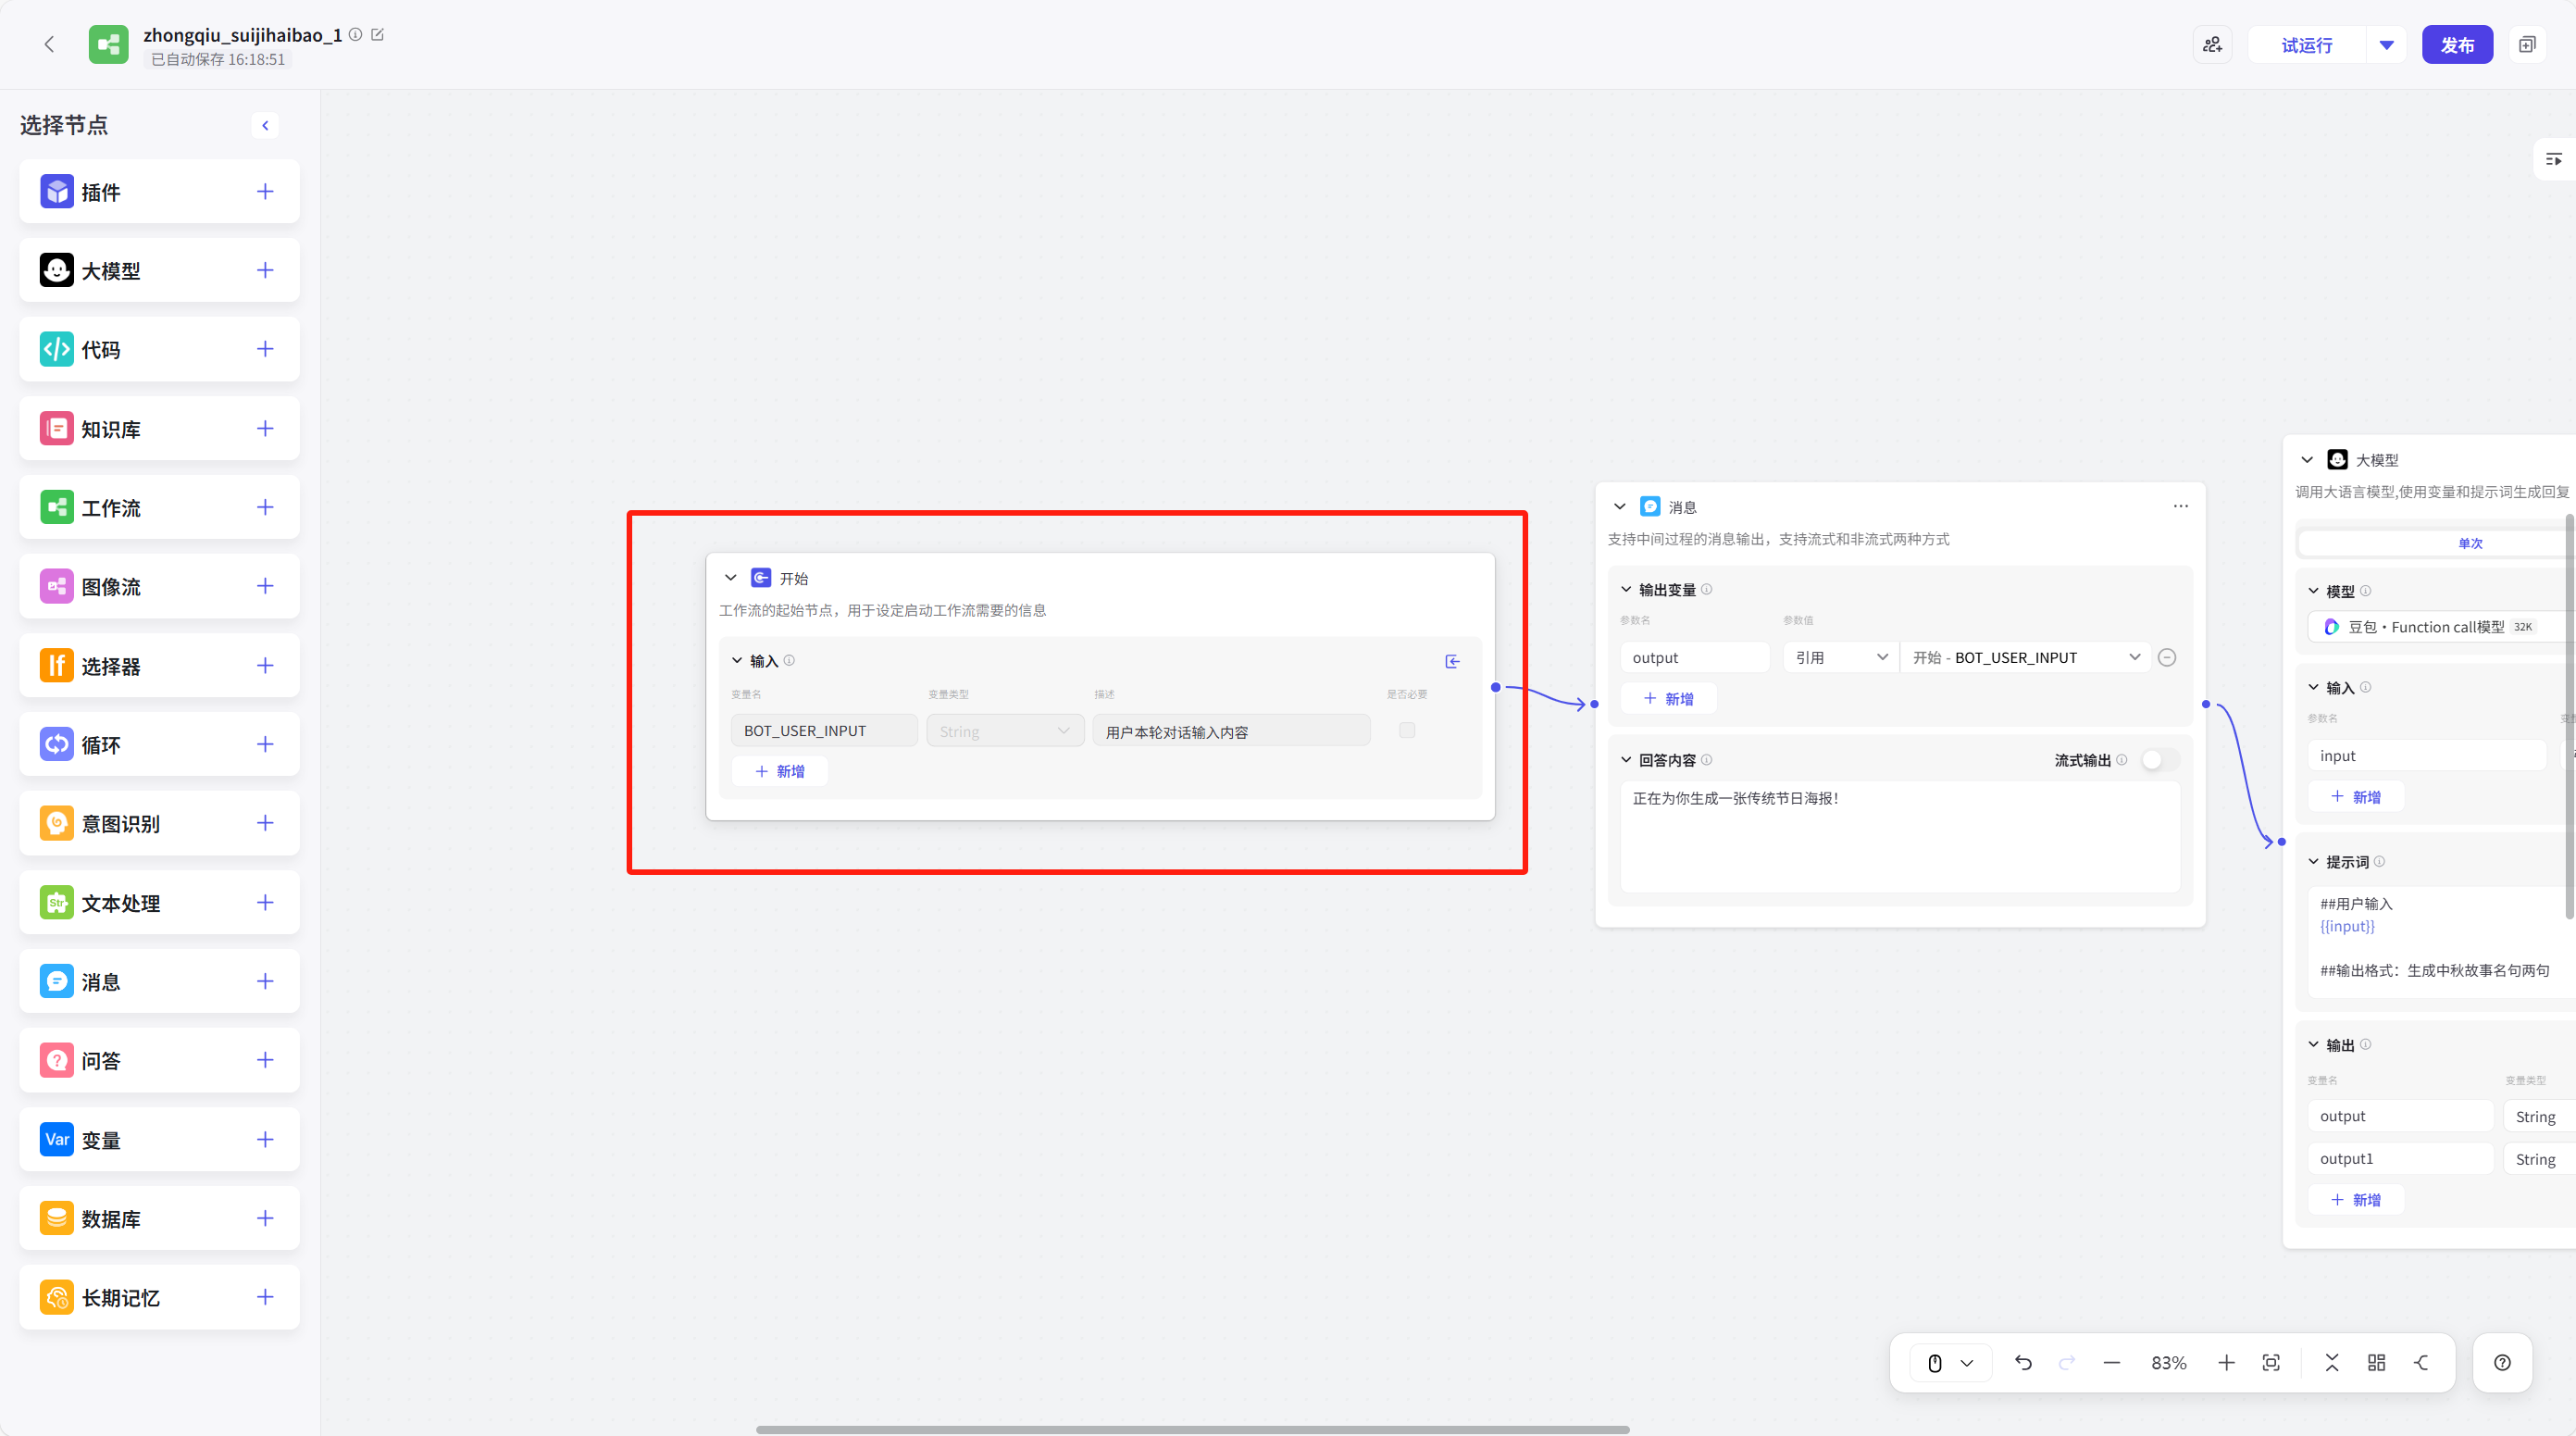Add a 循环 node with plus
The width and height of the screenshot is (2576, 1436).
[x=265, y=744]
